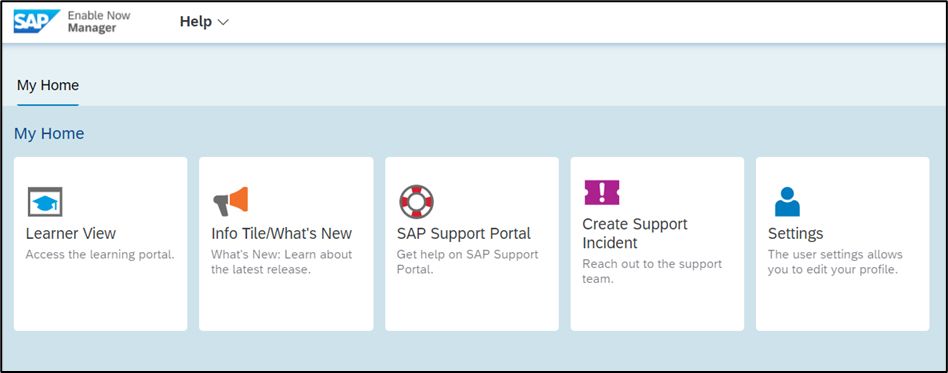Screen dimensions: 948x373
Task: Click the orange megaphone icon
Action: (x=230, y=201)
